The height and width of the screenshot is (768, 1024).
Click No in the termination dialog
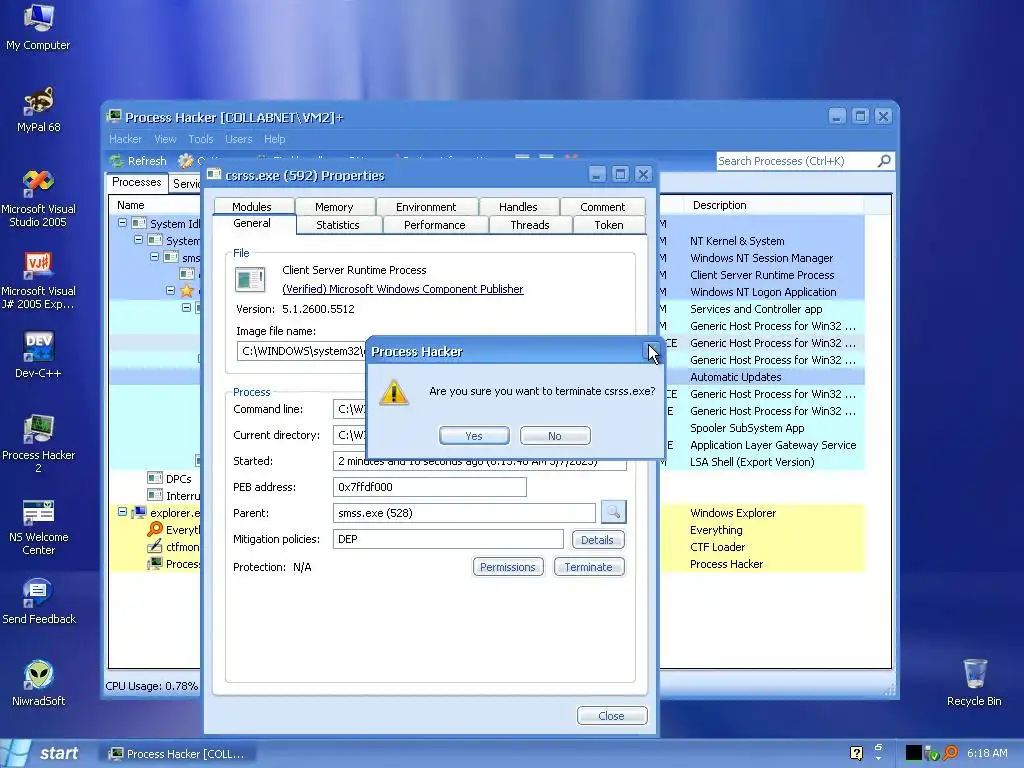pos(555,436)
